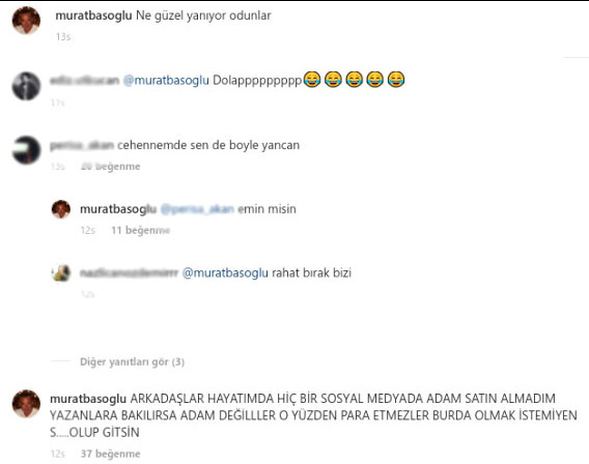Open blurred mention before 'emin misin'
Image resolution: width=589 pixels, height=464 pixels.
point(197,209)
